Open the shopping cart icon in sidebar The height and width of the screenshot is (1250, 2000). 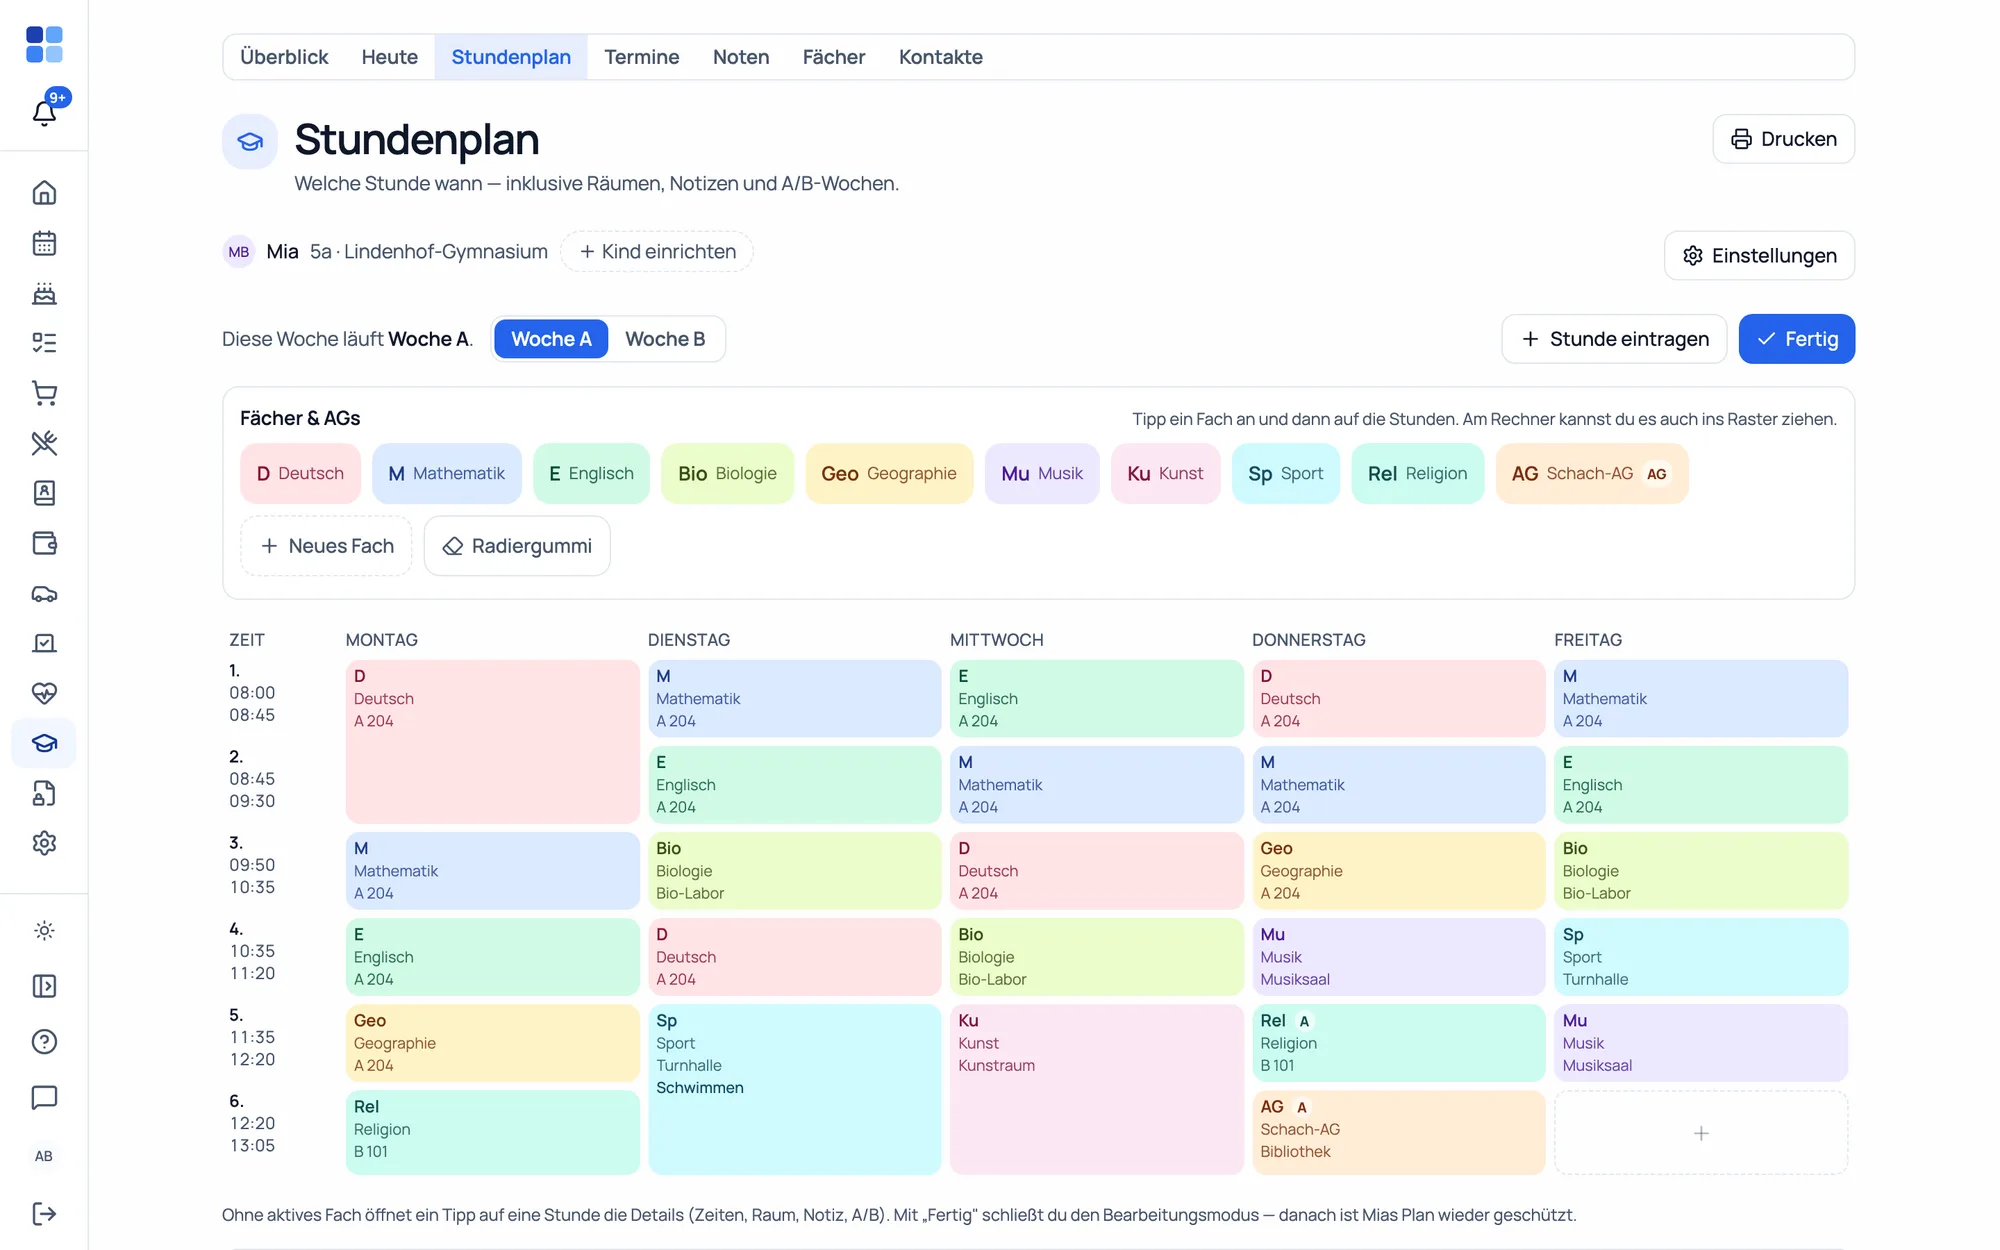coord(44,393)
